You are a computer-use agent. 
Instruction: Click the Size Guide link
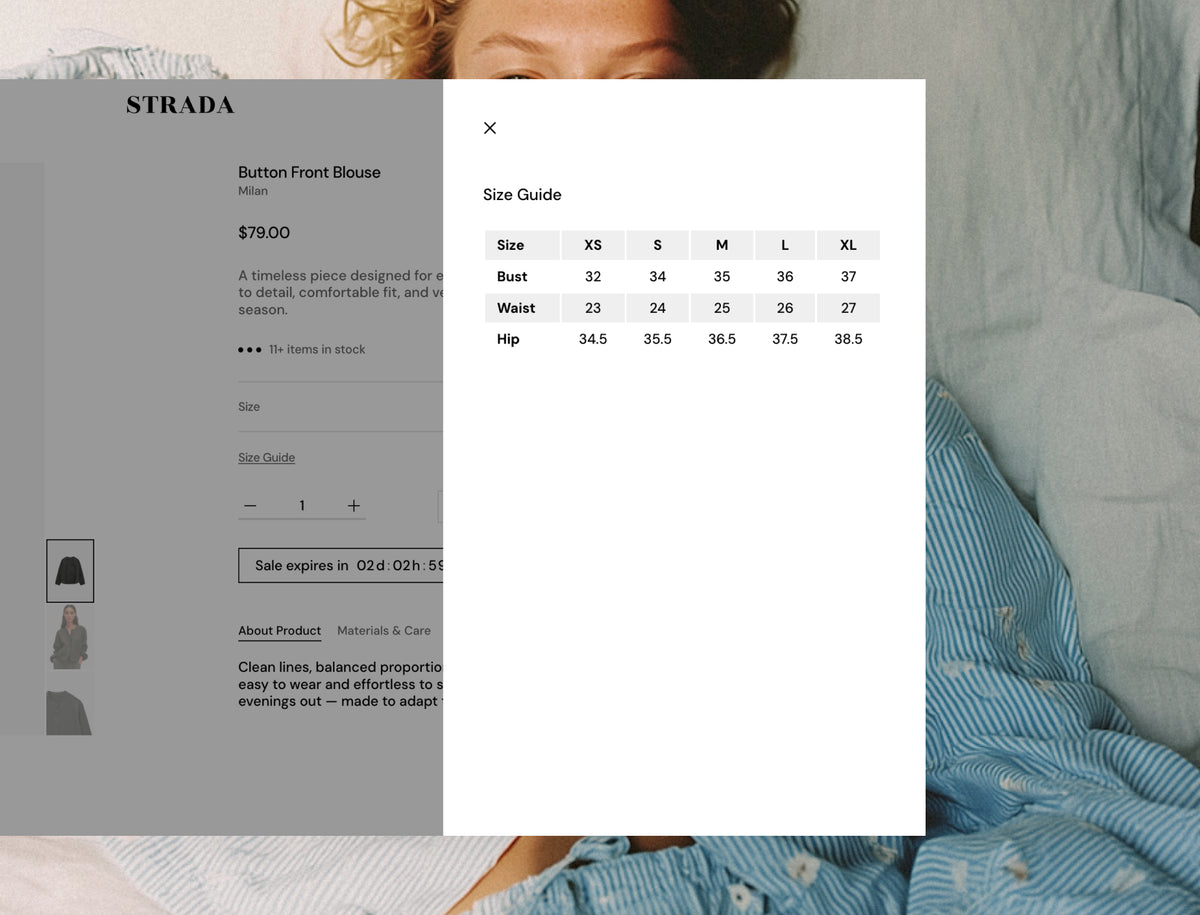(x=266, y=458)
